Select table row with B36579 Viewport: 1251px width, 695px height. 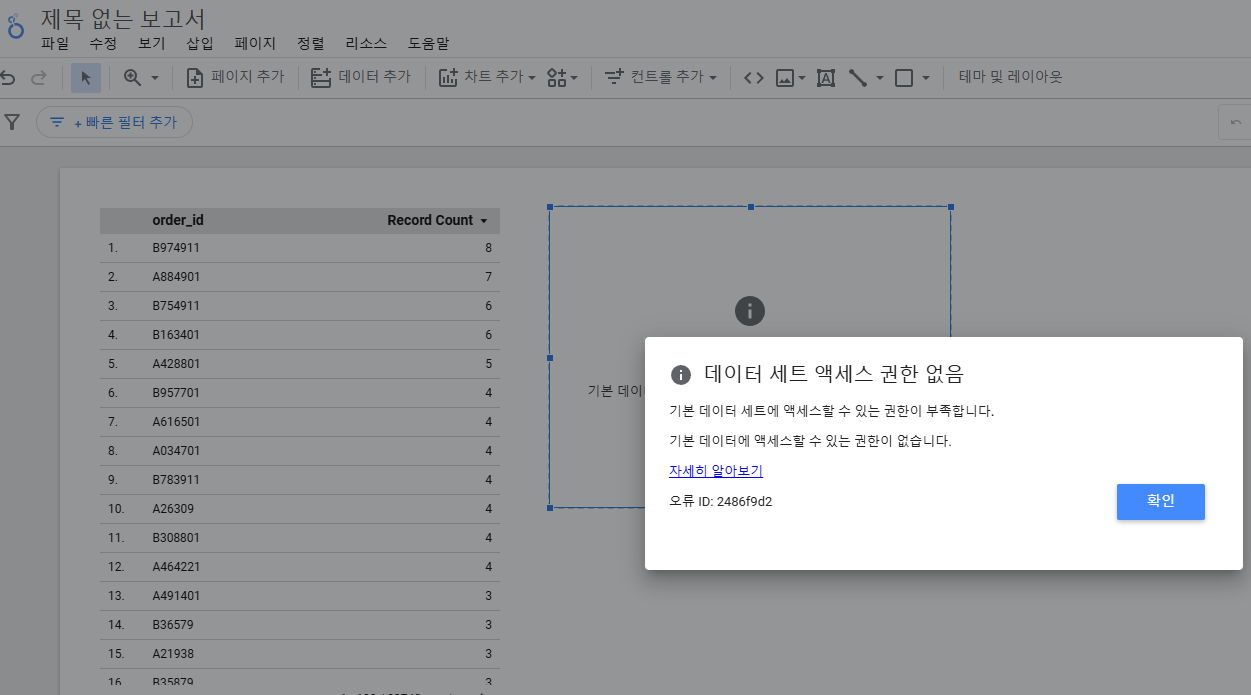point(300,625)
